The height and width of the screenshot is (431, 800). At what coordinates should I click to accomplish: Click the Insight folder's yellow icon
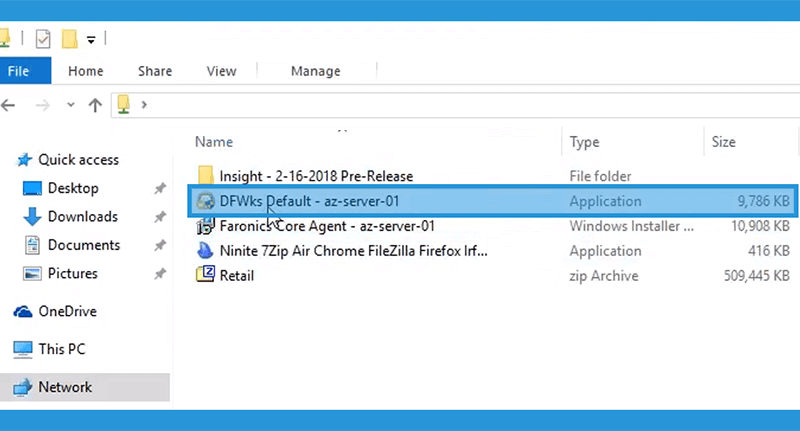click(x=206, y=175)
